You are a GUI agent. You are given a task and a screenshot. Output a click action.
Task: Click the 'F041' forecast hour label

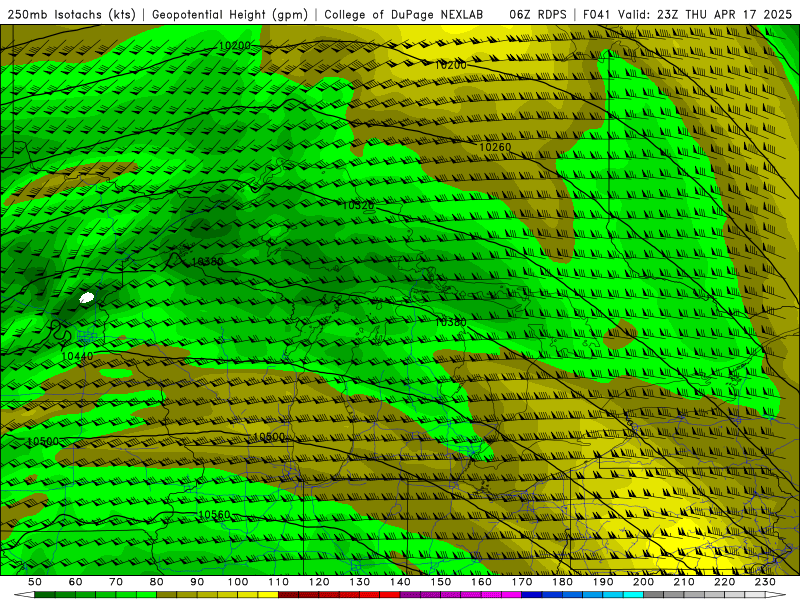click(597, 14)
